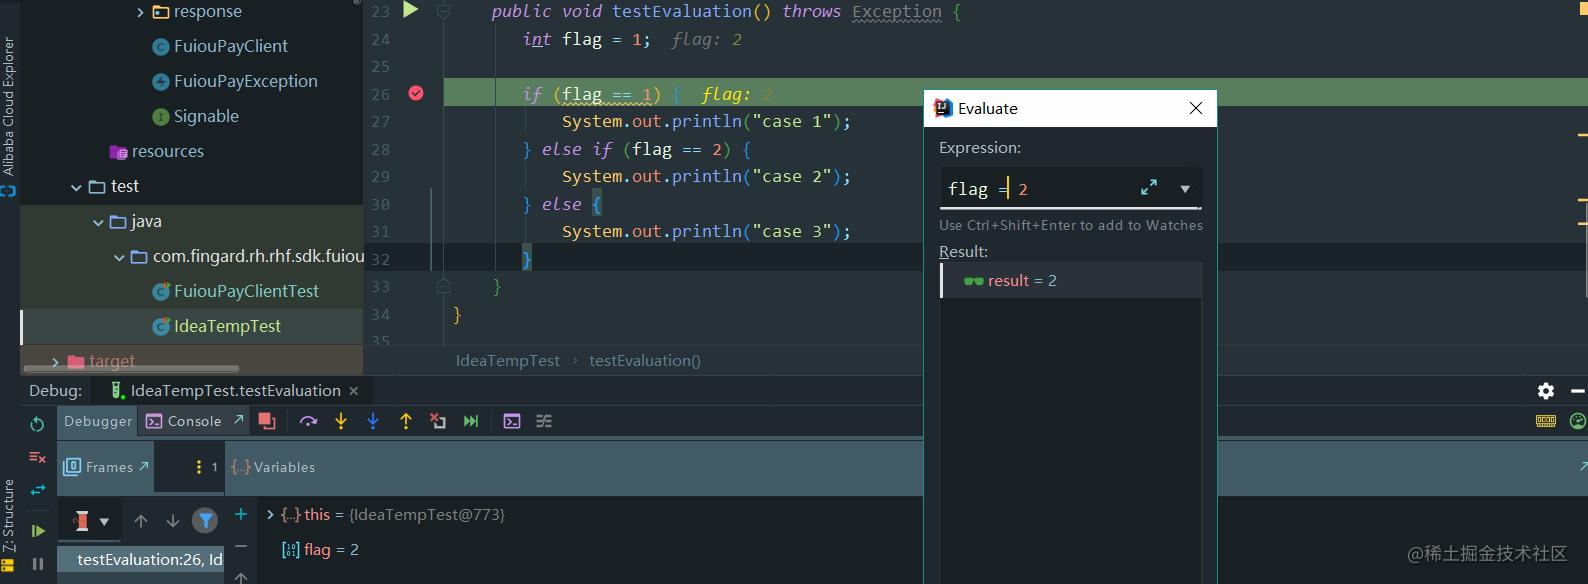The image size is (1588, 584).
Task: Click the Force Step Into blue arrow
Action: [373, 421]
